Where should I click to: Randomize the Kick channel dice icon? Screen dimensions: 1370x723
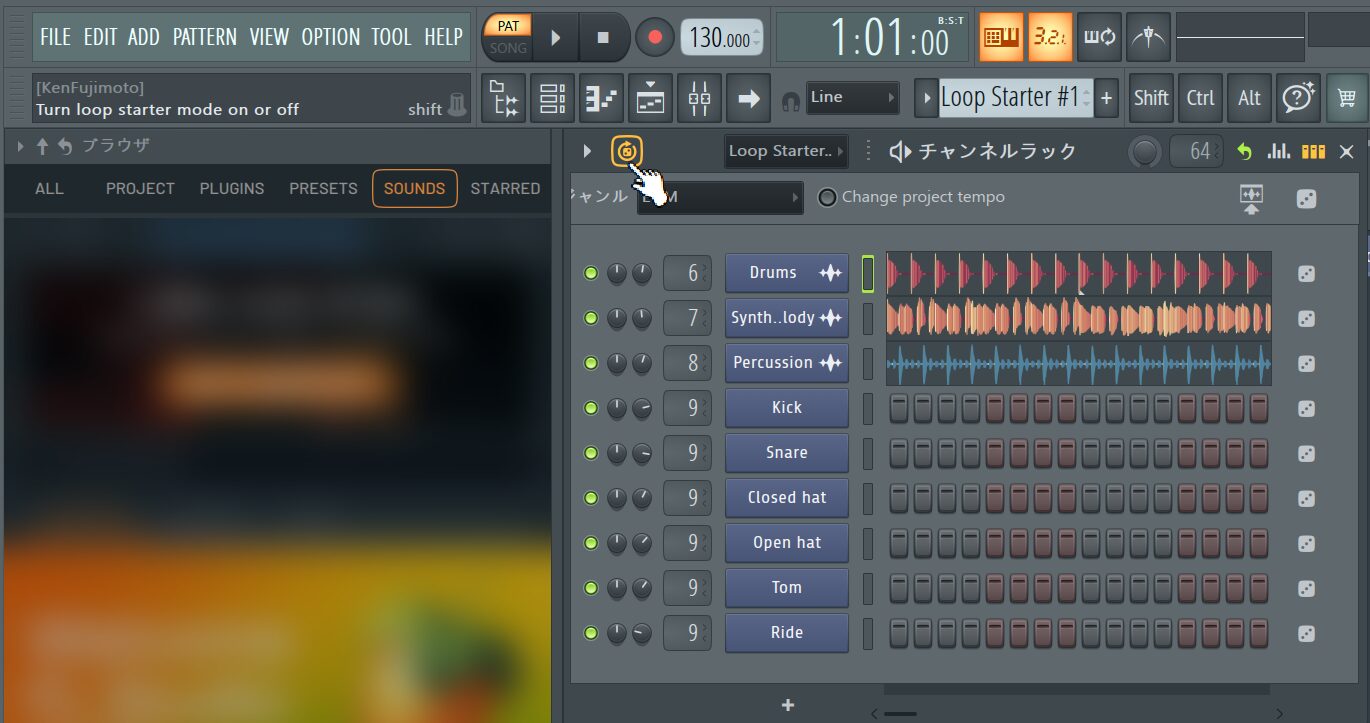[1306, 409]
